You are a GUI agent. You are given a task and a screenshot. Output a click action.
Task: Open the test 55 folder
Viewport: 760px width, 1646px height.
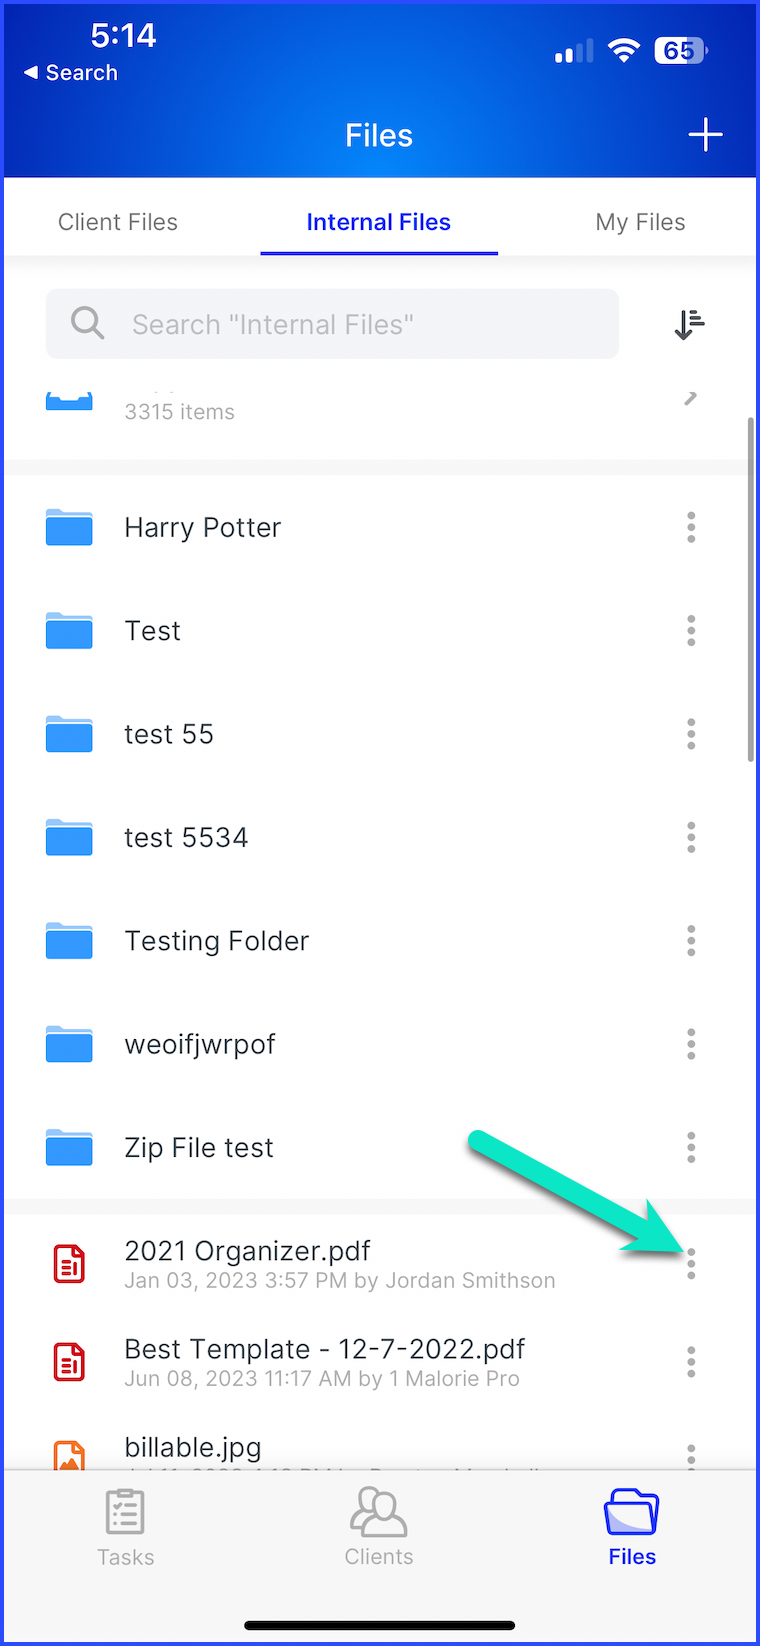[x=169, y=734]
